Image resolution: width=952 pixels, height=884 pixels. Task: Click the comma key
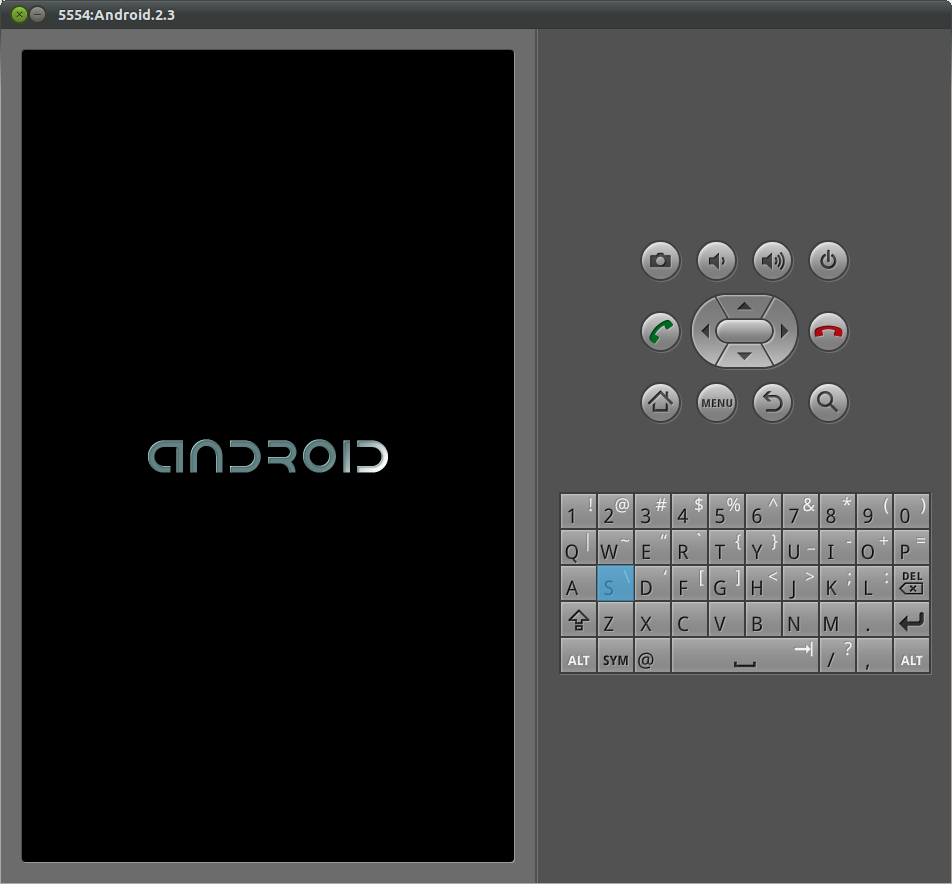coord(874,656)
